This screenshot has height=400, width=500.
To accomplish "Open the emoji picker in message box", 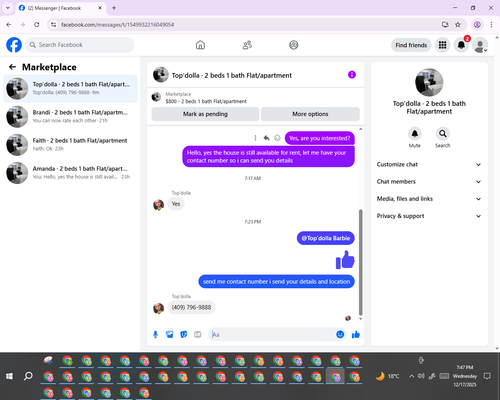I will [340, 334].
